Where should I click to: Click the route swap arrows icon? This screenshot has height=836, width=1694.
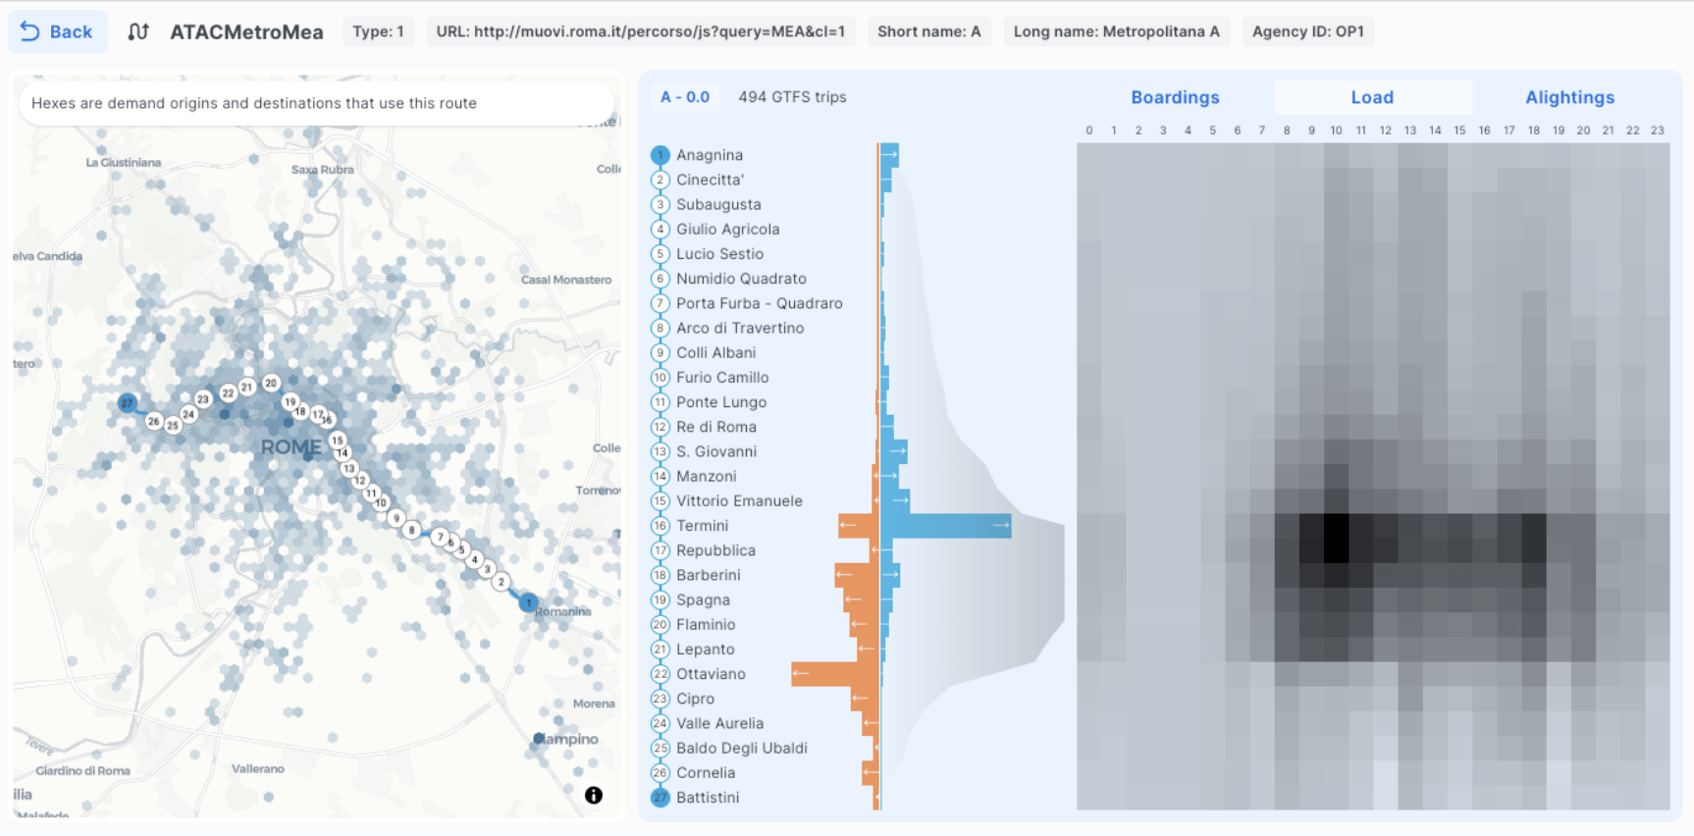pyautogui.click(x=138, y=32)
